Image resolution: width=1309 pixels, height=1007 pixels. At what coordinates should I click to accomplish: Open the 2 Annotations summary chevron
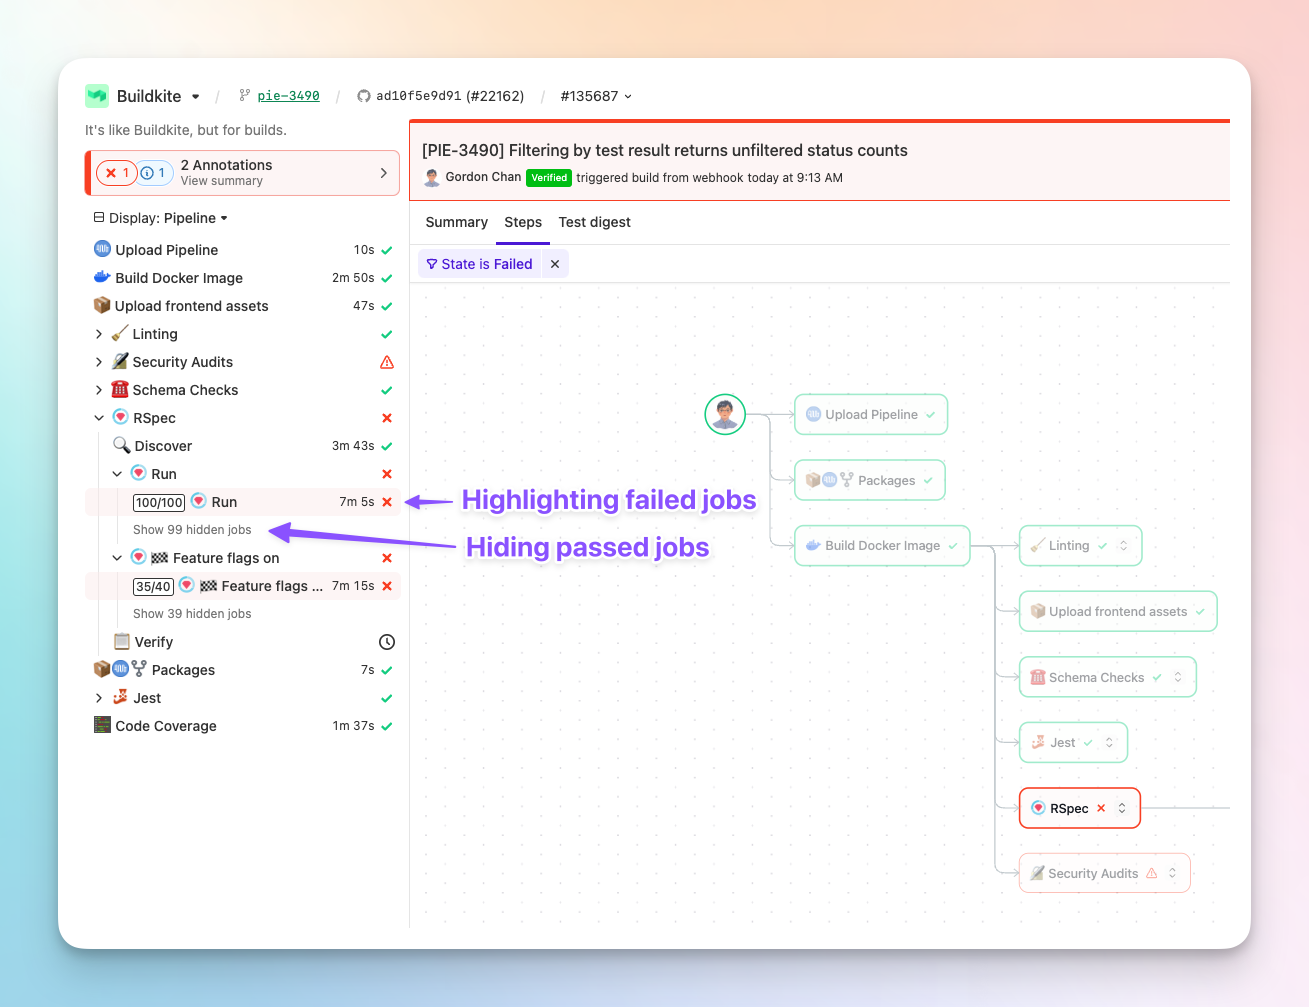tap(384, 173)
